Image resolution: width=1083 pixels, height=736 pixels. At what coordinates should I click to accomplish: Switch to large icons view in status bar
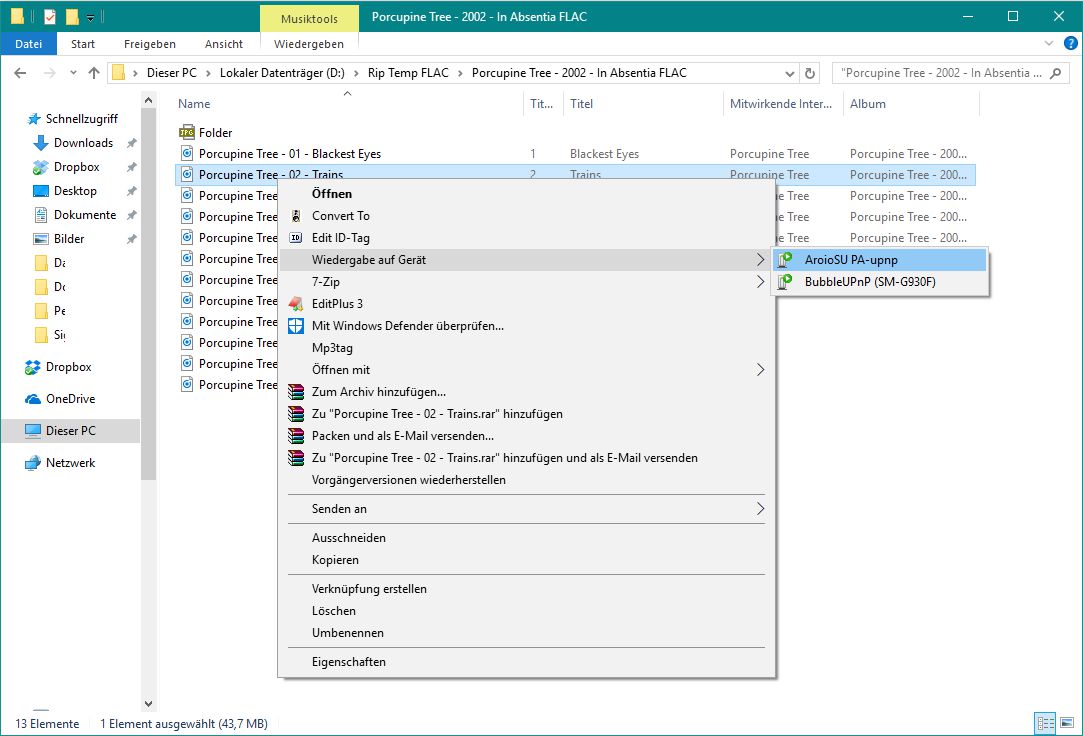point(1067,724)
